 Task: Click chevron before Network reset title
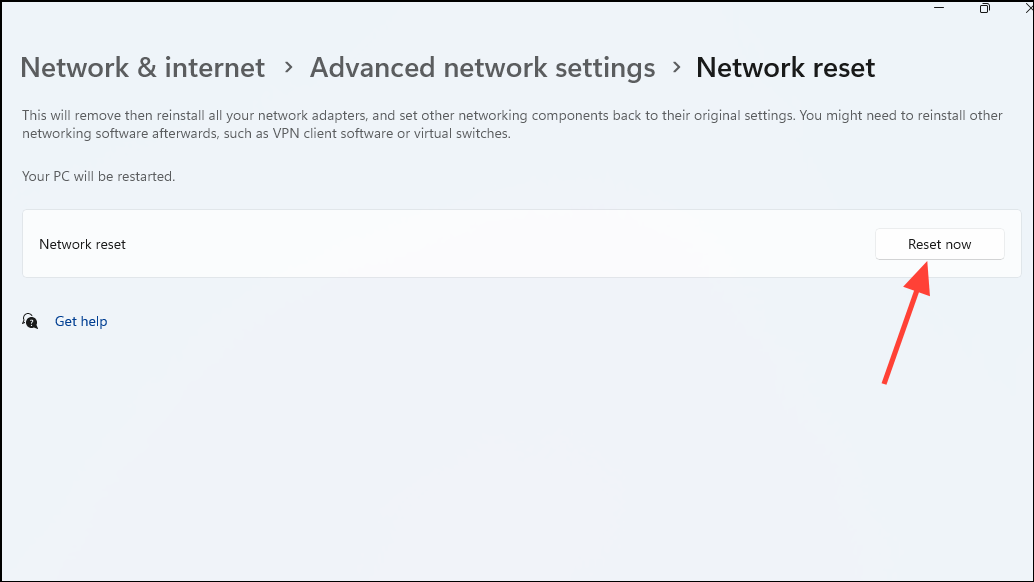point(677,67)
